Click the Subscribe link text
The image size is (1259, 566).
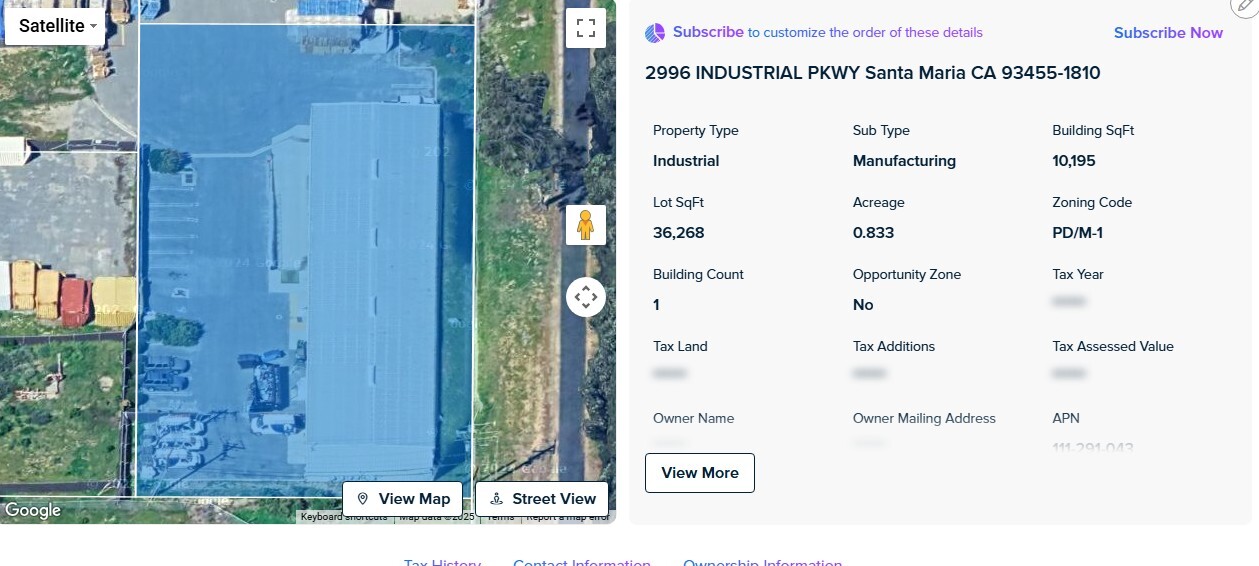[708, 32]
